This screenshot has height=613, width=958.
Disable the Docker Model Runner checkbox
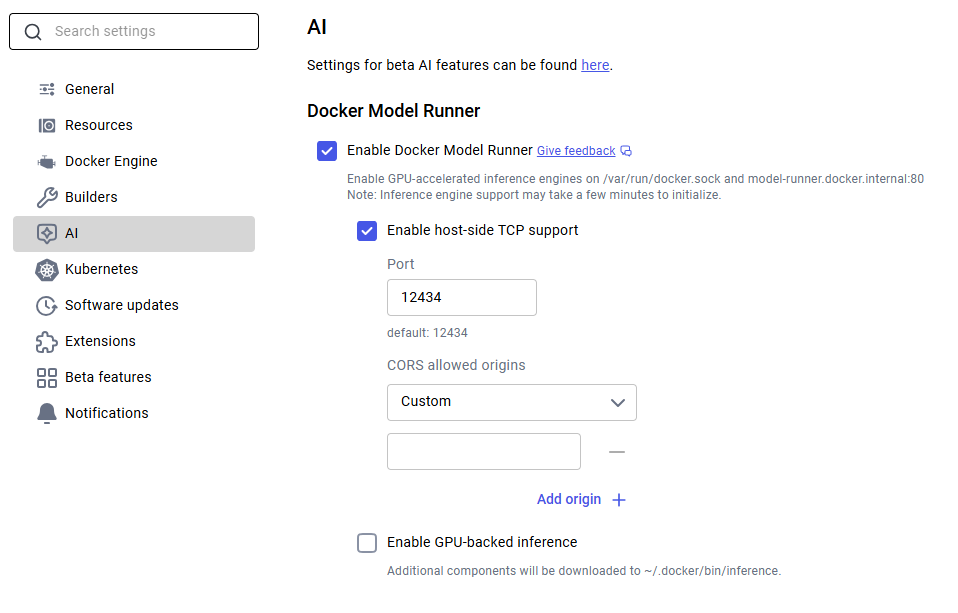(327, 151)
